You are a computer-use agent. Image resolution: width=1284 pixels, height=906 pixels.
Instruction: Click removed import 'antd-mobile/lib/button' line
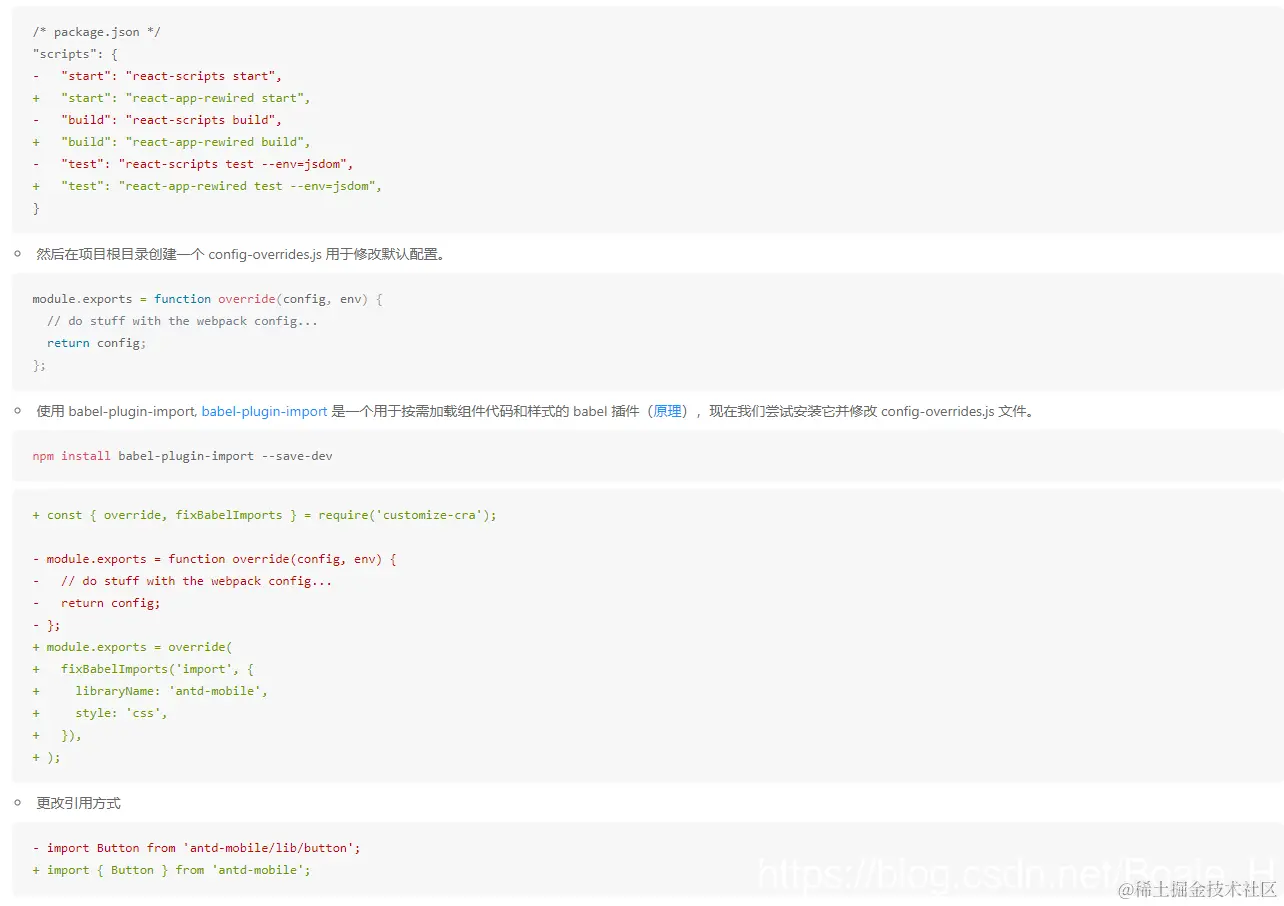[197, 848]
